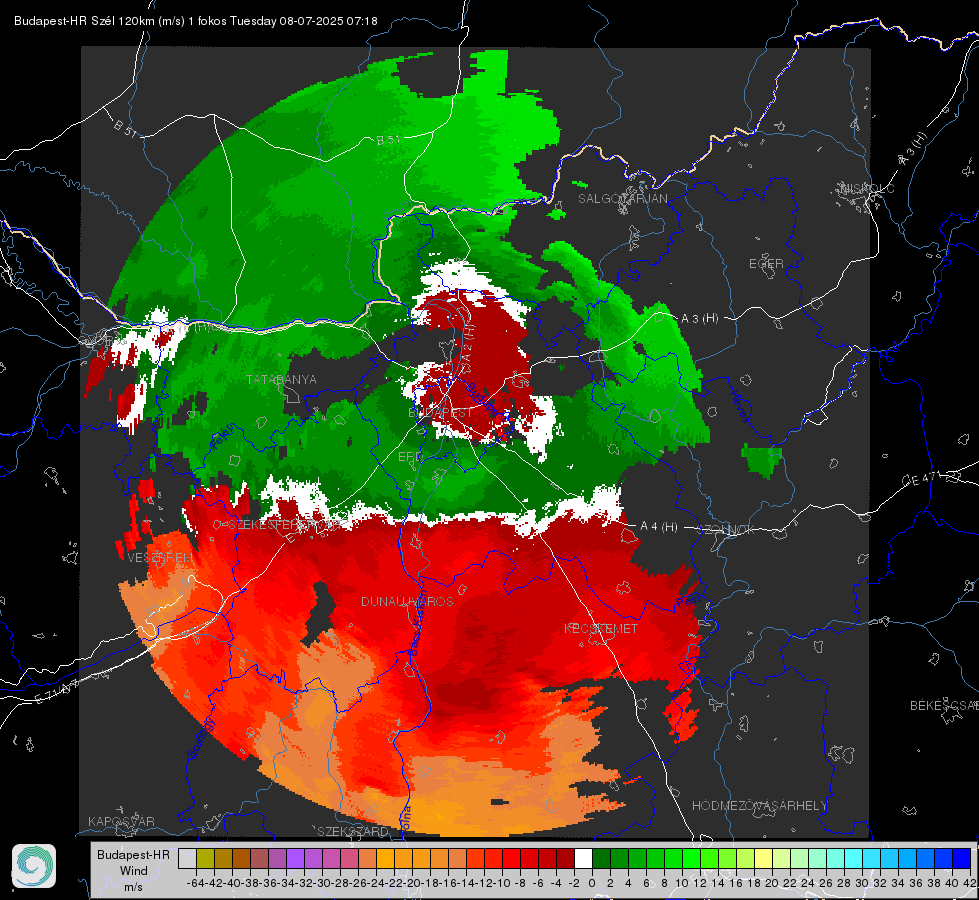Click the A 4 (H) road label
979x900 pixels.
659,527
